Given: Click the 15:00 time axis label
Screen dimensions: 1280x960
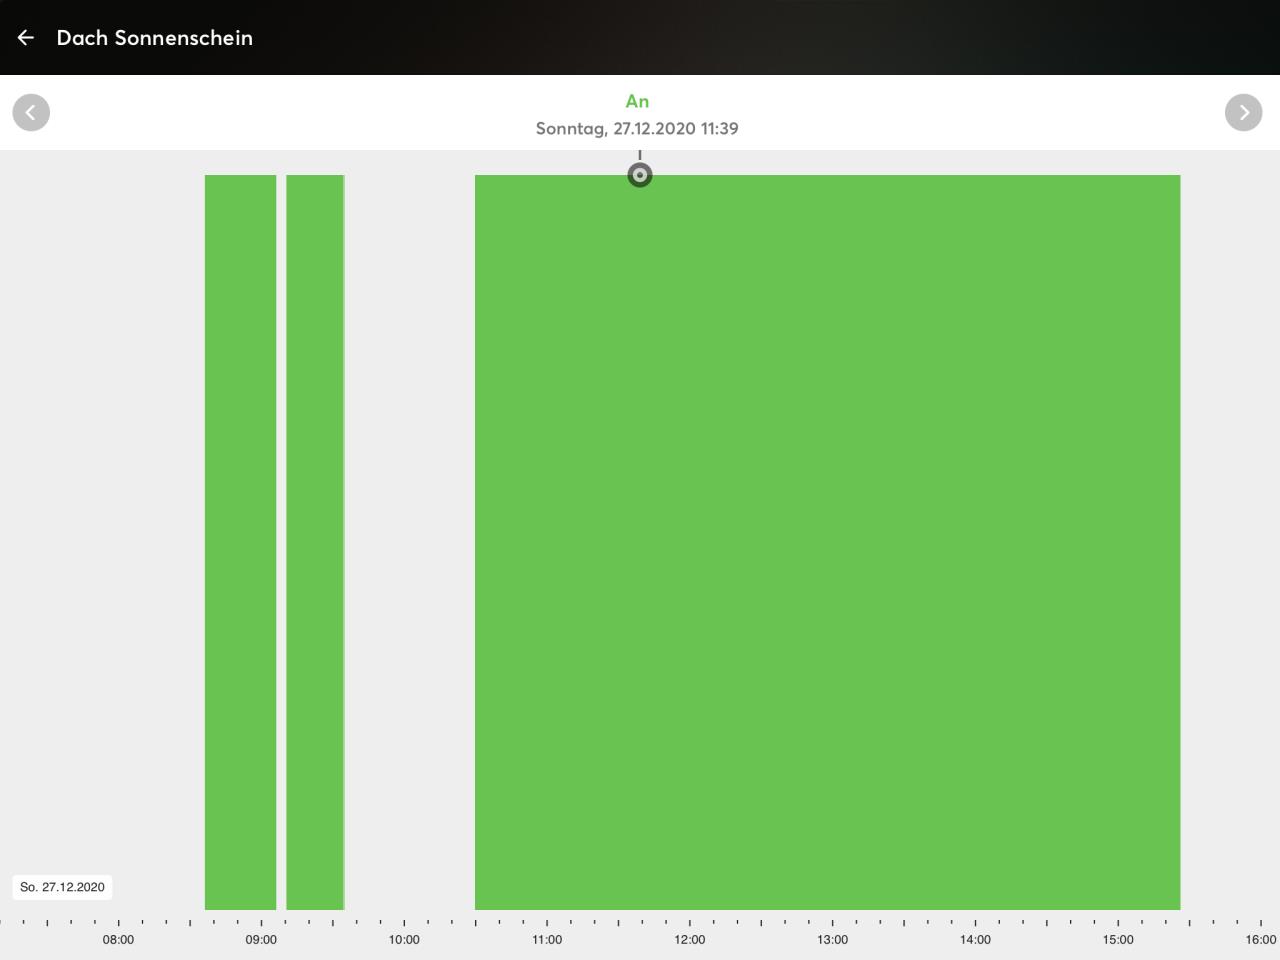Looking at the screenshot, I should [x=1118, y=940].
